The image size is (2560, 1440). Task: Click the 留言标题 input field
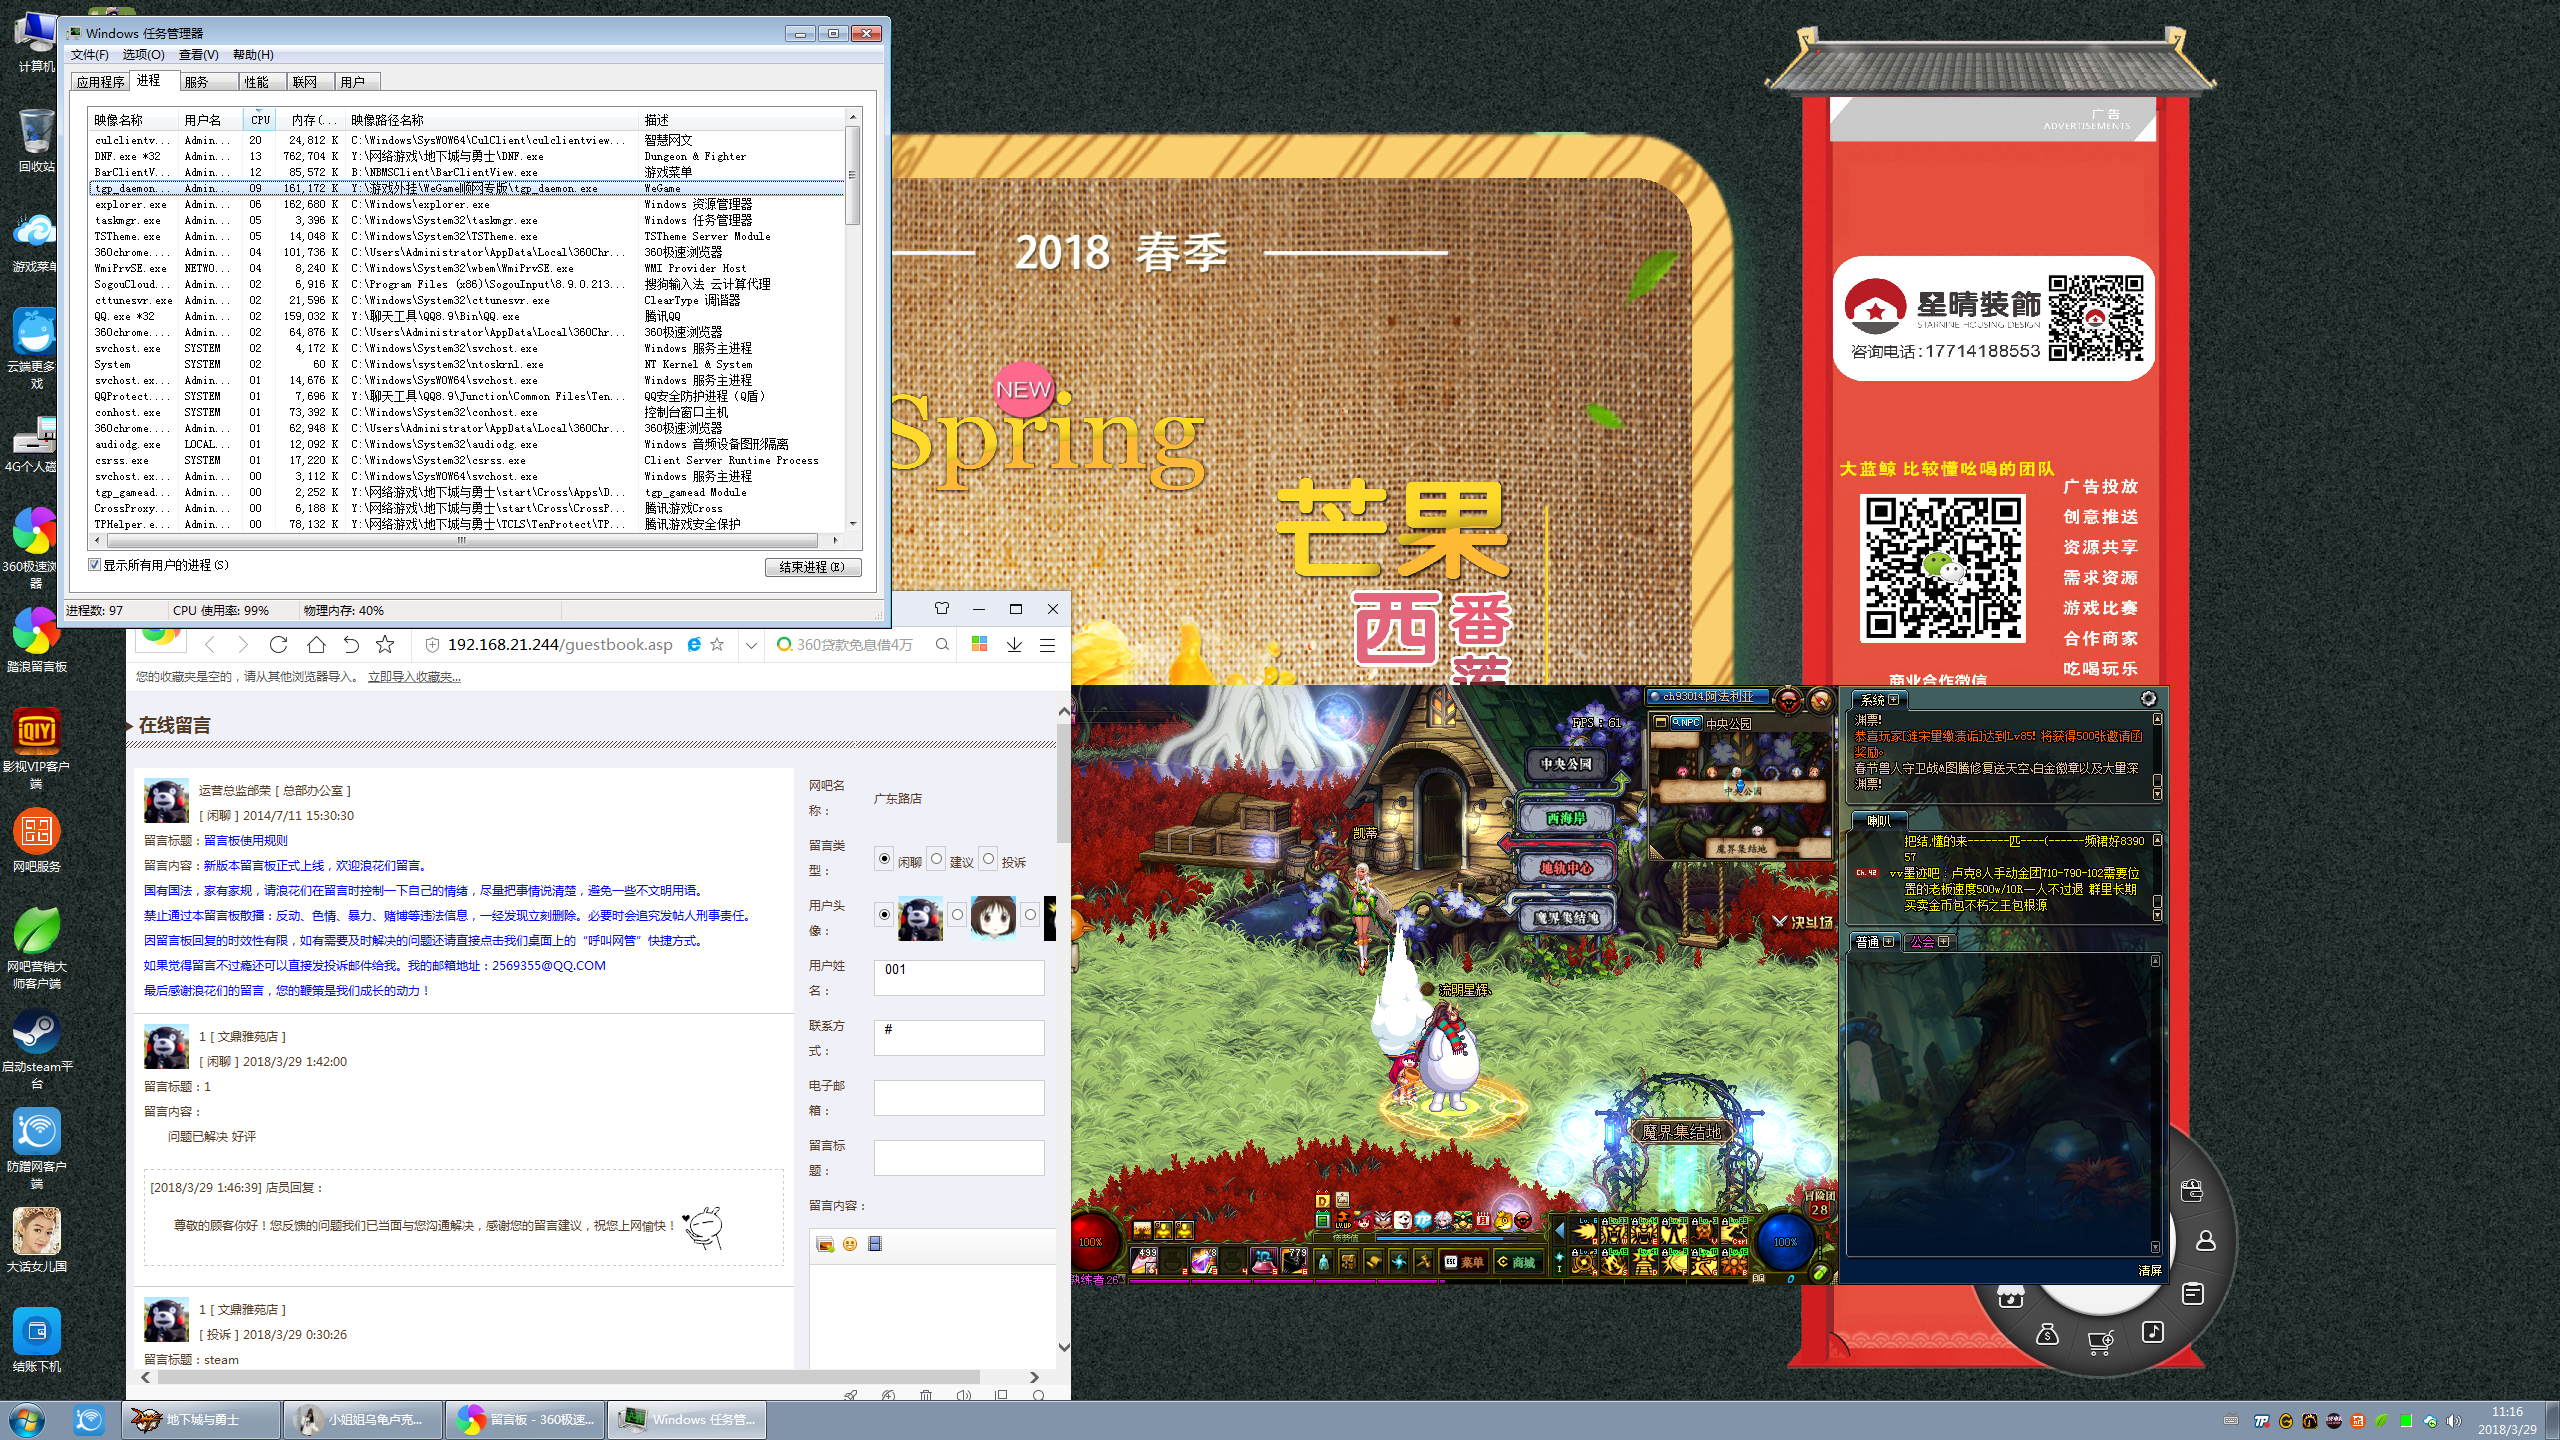pos(959,1157)
